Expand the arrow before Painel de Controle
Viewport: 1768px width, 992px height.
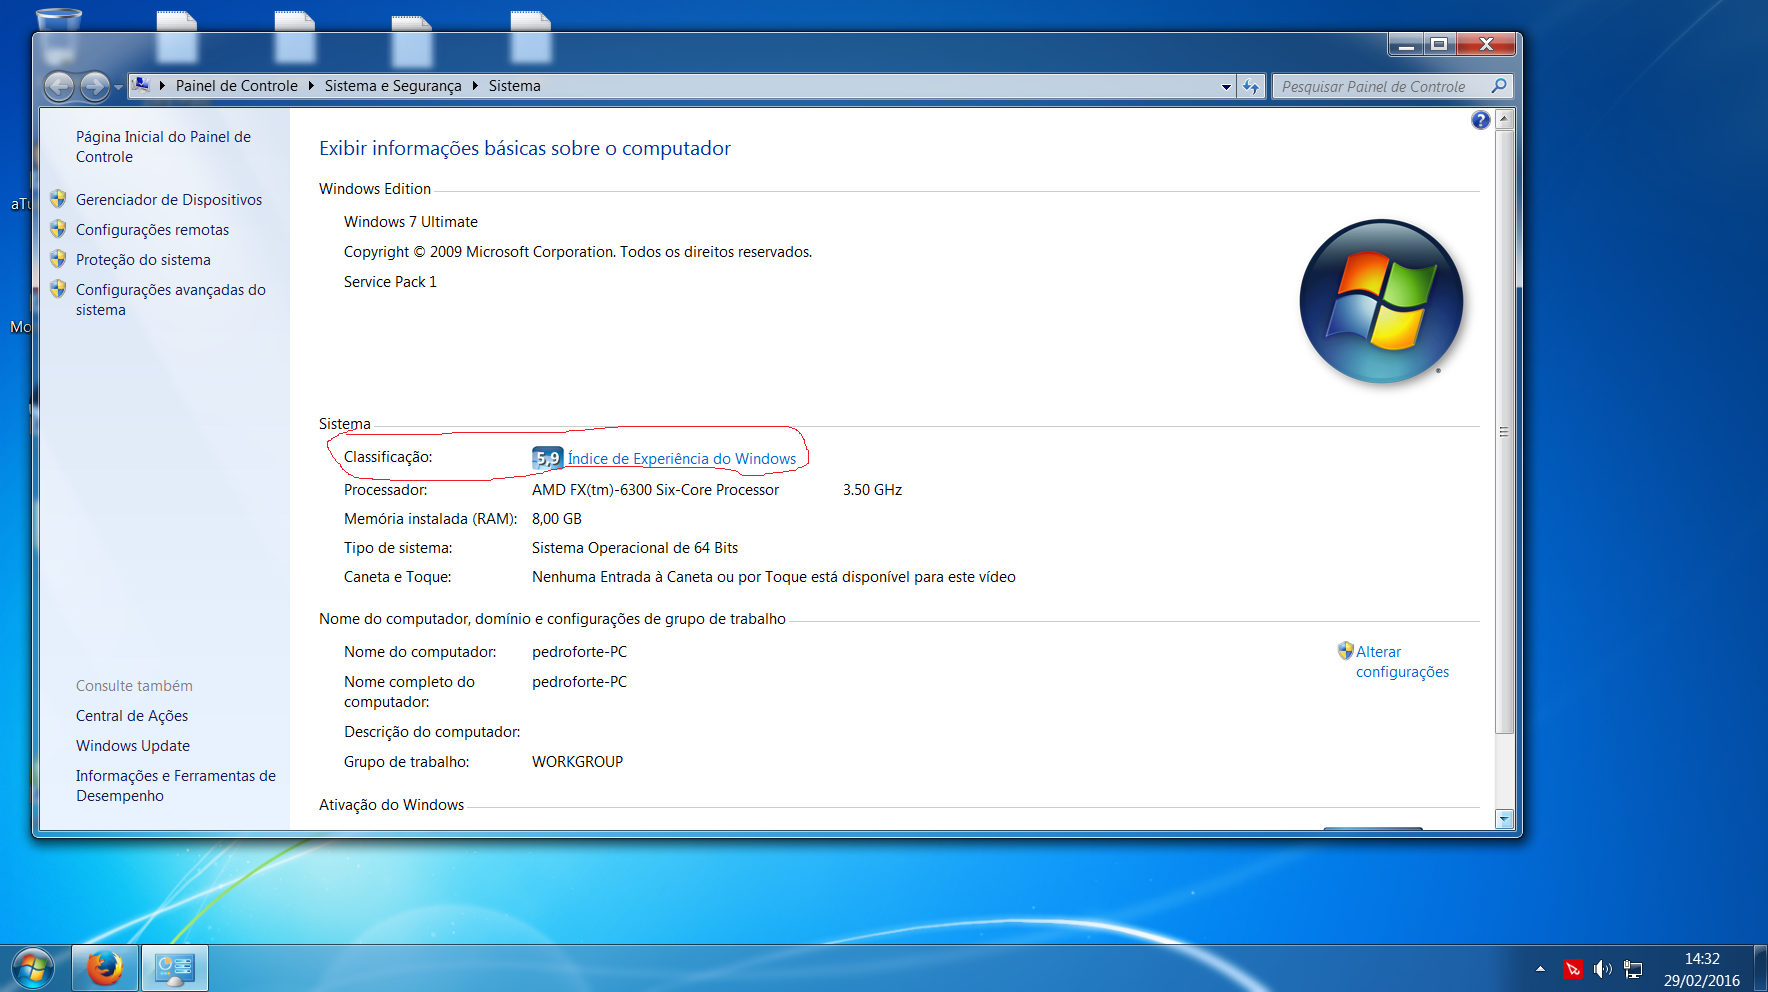(162, 86)
